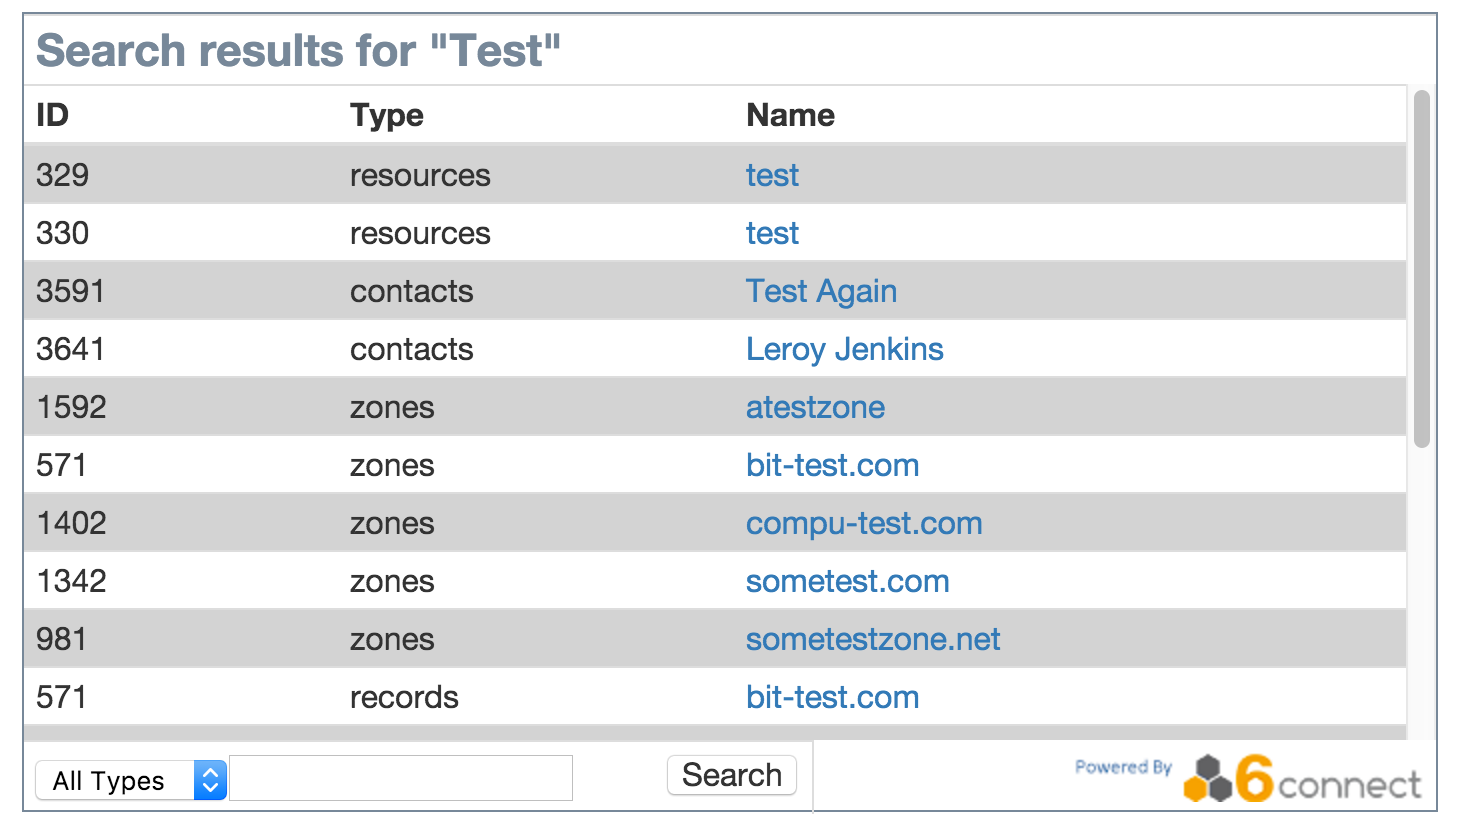Image resolution: width=1464 pixels, height=834 pixels.
Task: Click the Search button
Action: point(731,775)
